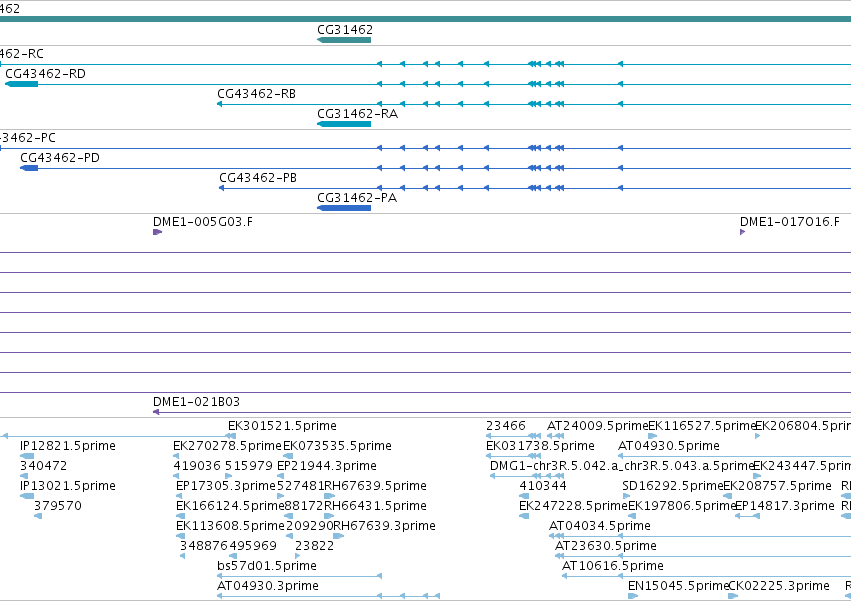The width and height of the screenshot is (851, 601).
Task: Click the AT24009.5prime EST label
Action: (x=598, y=426)
